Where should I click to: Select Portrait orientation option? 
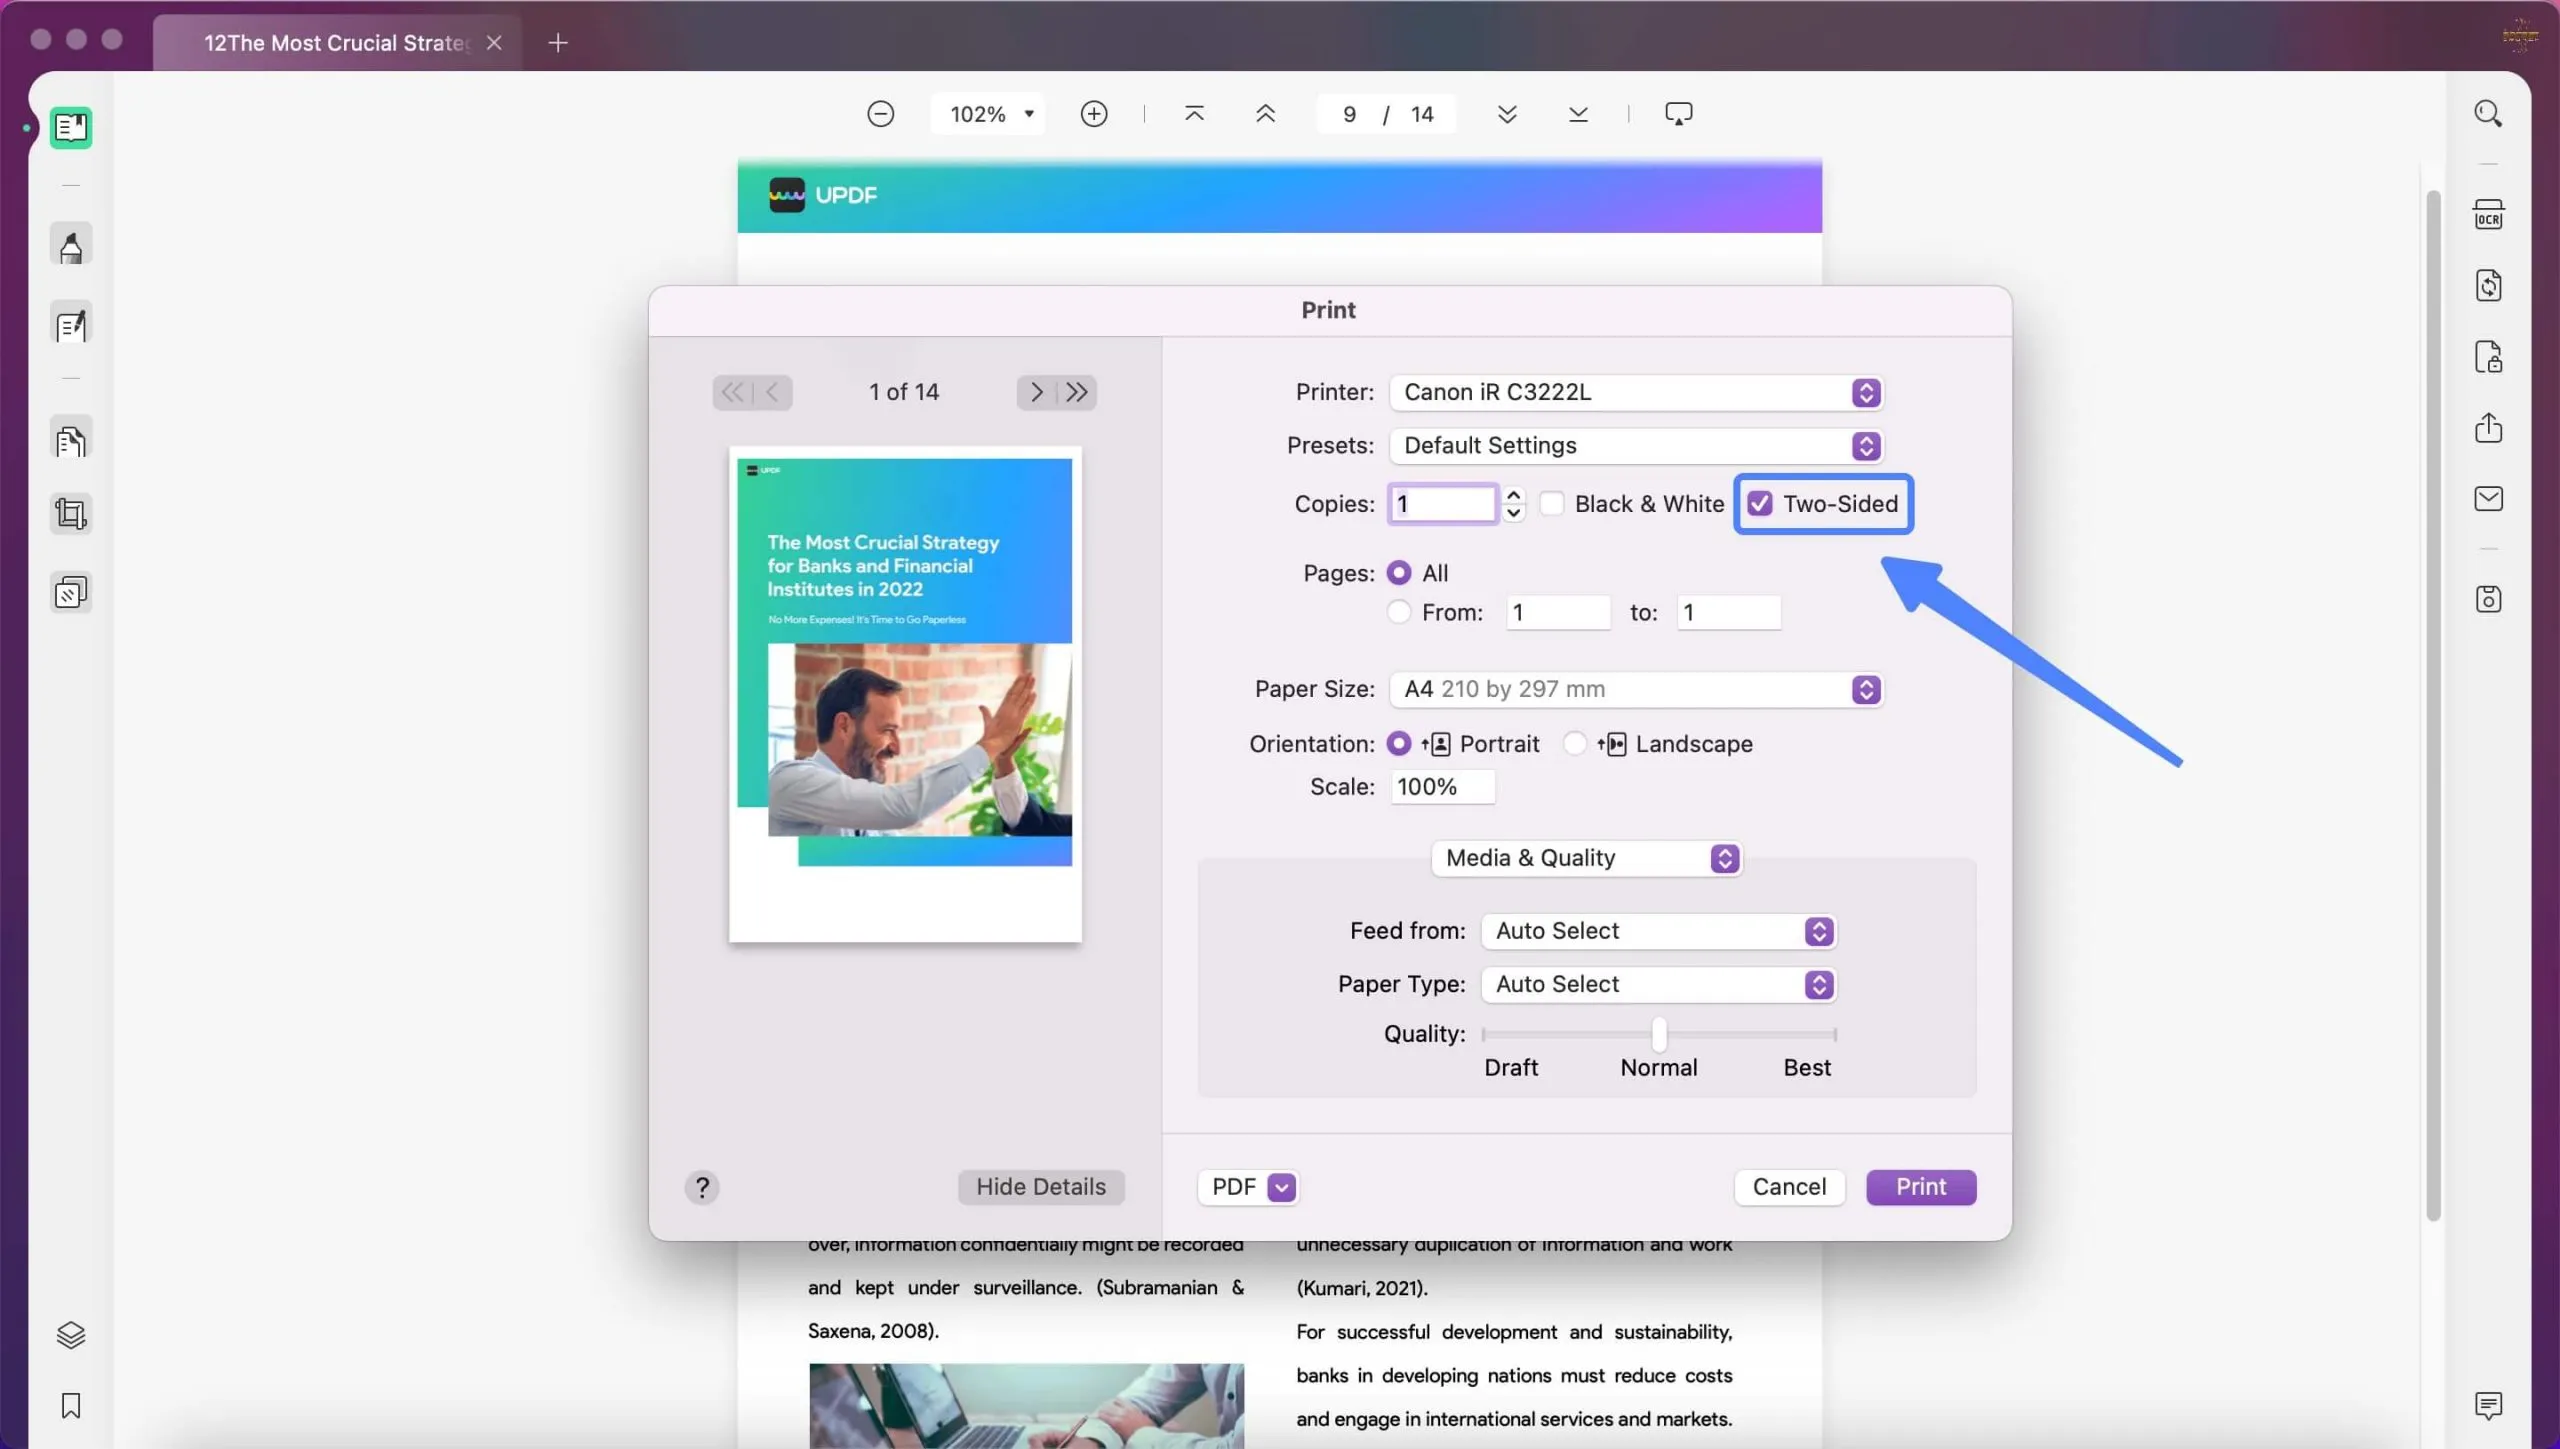[1398, 744]
